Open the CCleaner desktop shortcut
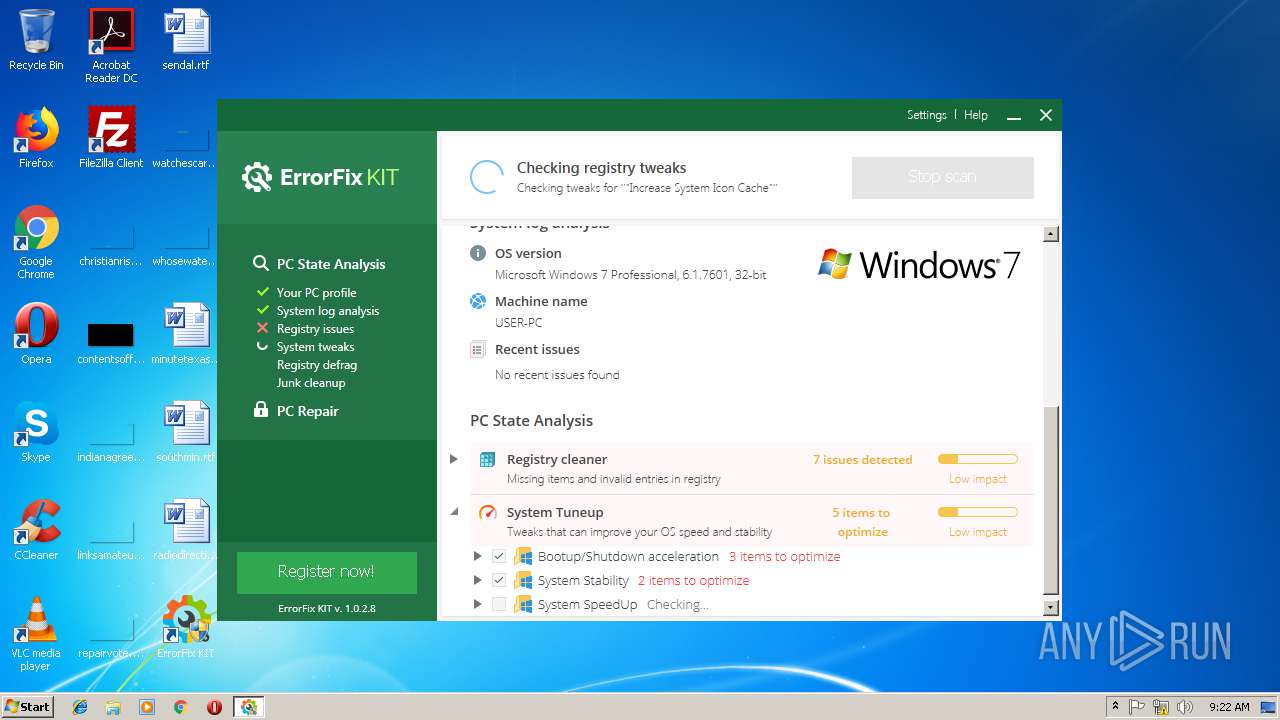 pos(36,529)
